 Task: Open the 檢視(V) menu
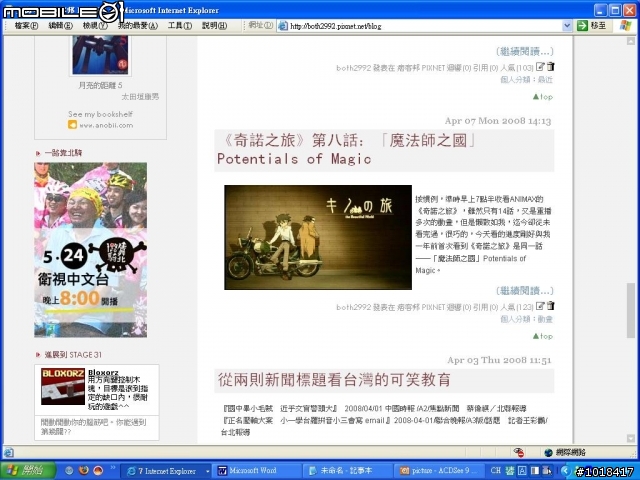(x=95, y=26)
